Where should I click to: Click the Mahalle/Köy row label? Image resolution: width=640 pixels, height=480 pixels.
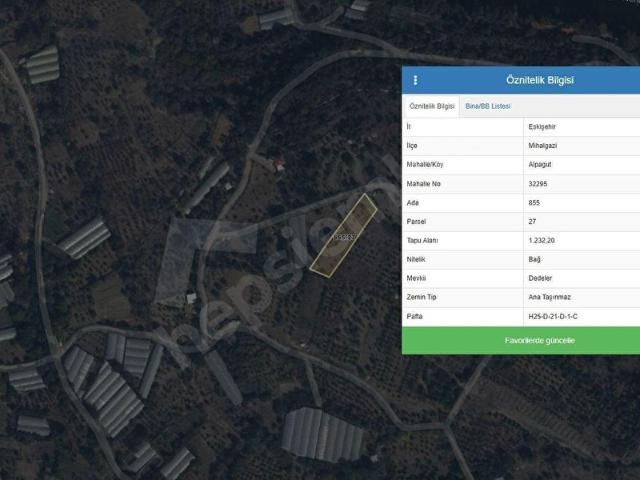point(424,164)
